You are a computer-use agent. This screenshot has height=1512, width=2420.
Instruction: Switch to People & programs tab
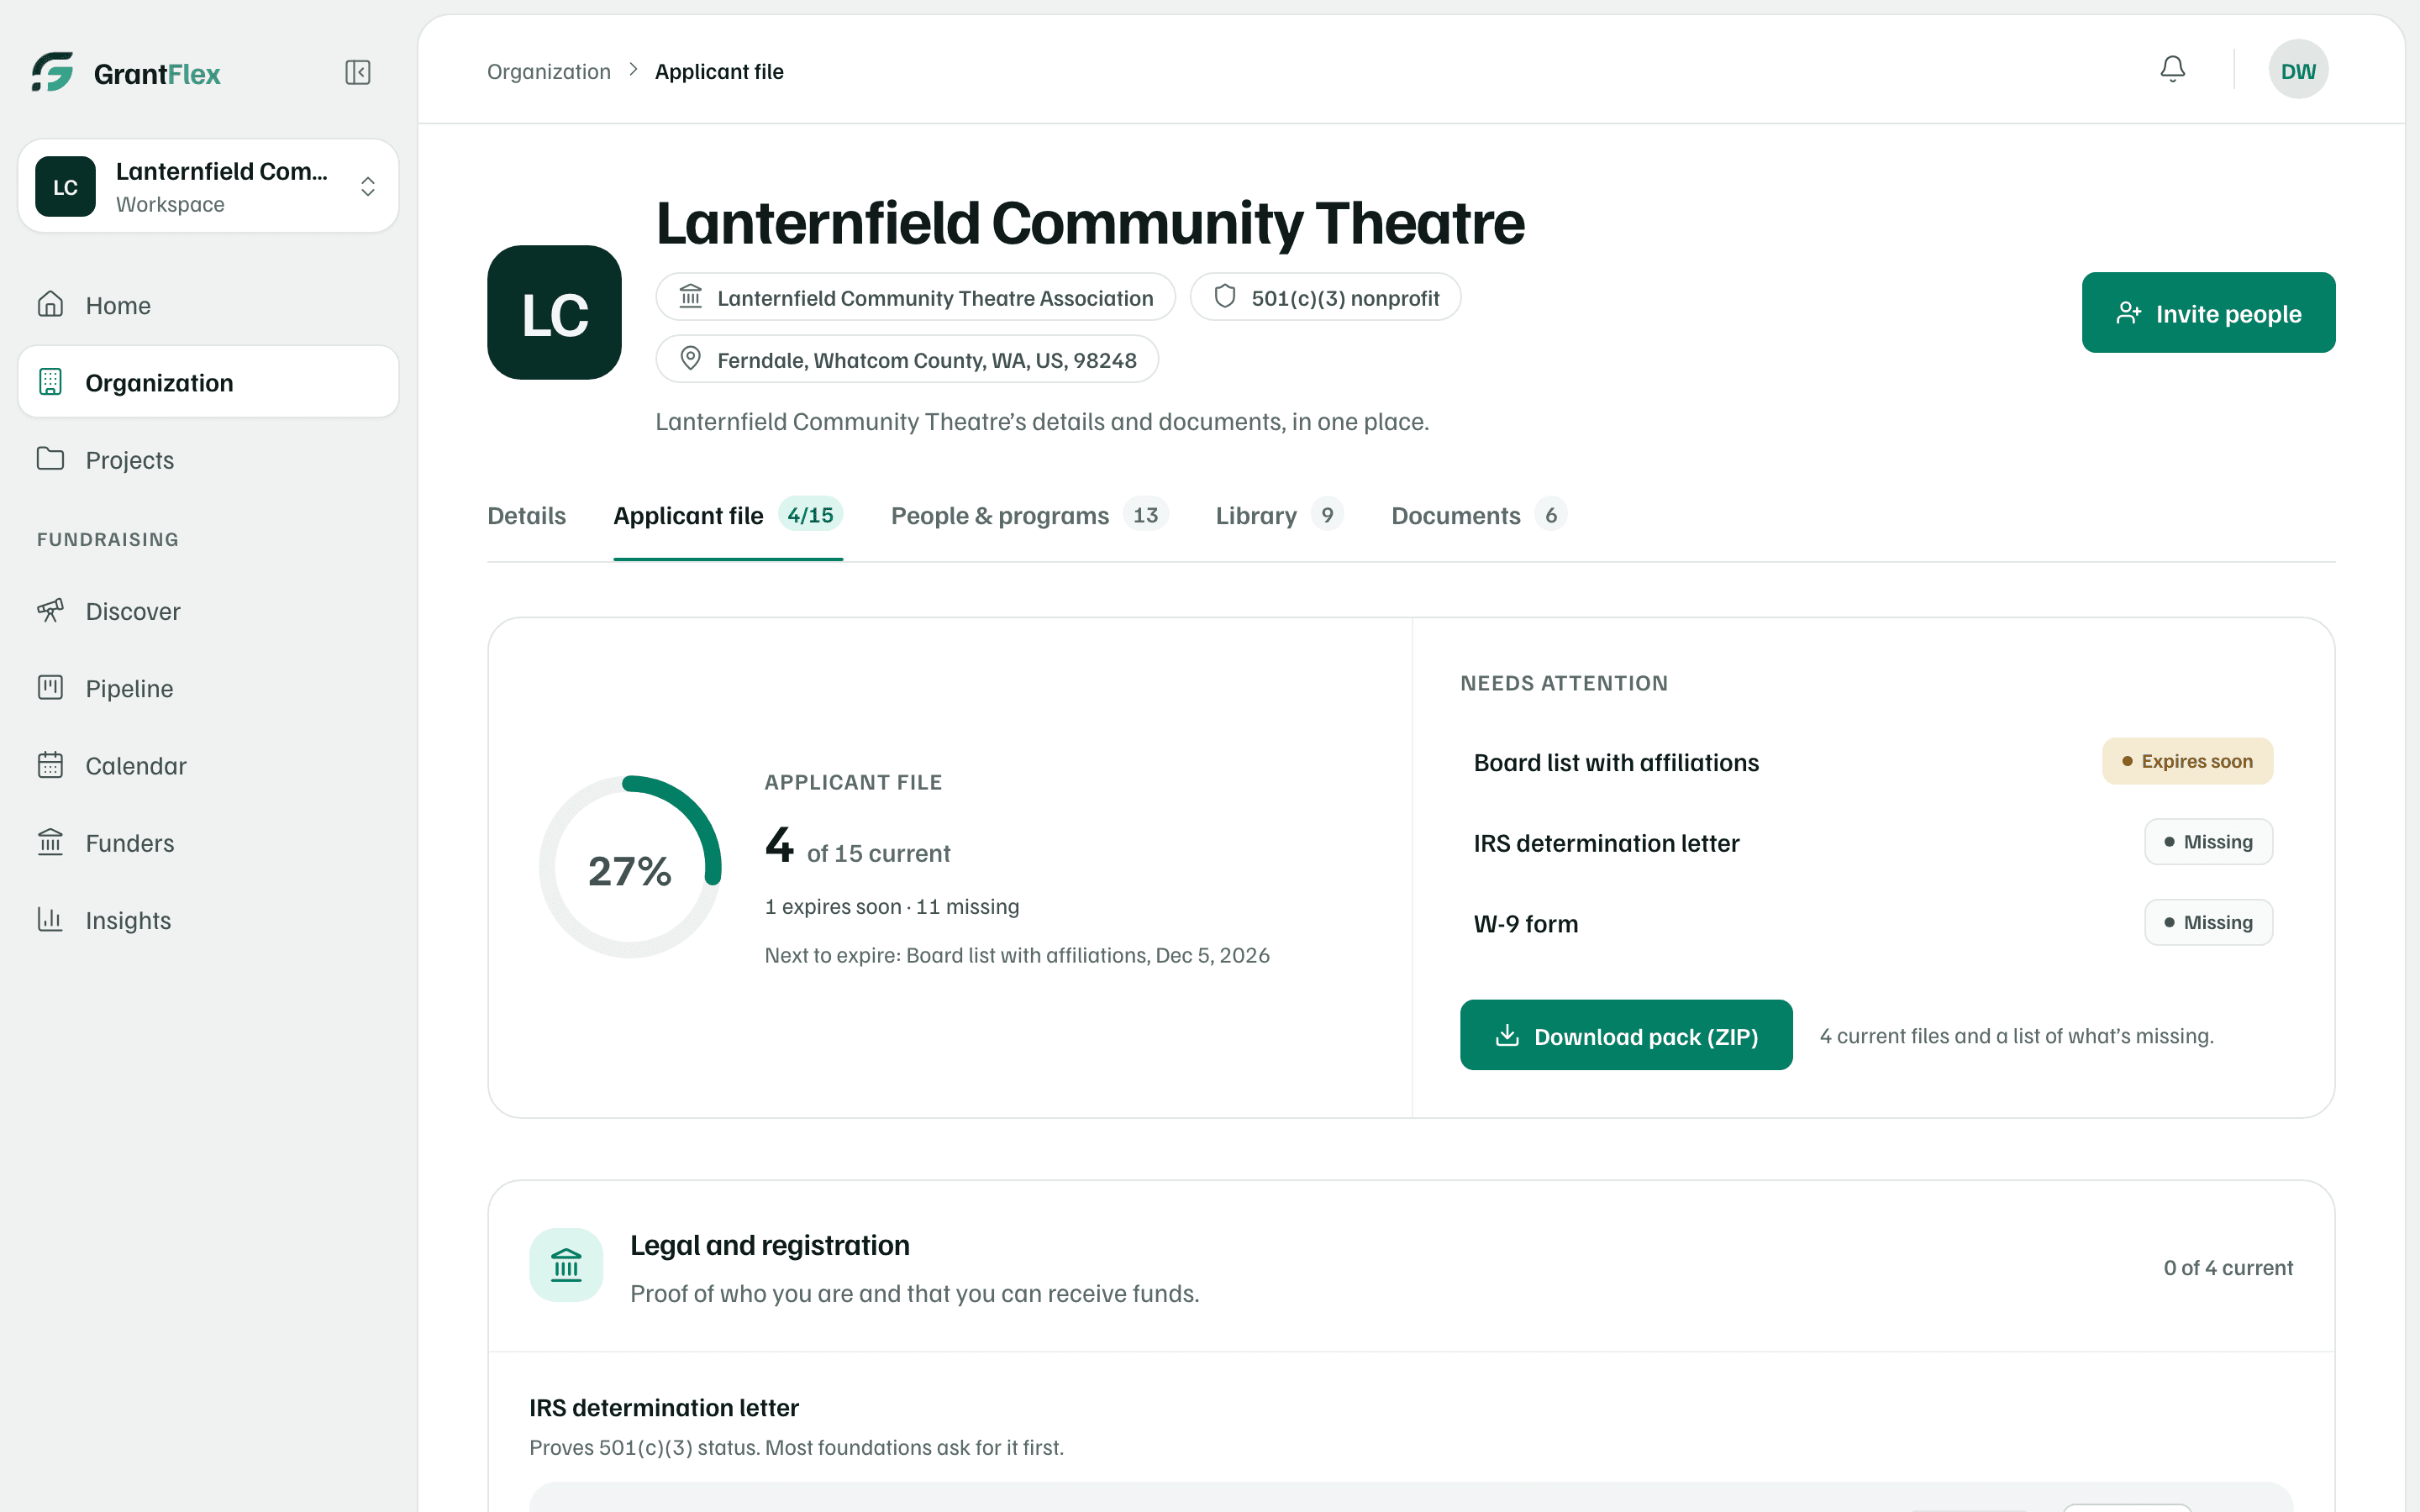click(1029, 516)
